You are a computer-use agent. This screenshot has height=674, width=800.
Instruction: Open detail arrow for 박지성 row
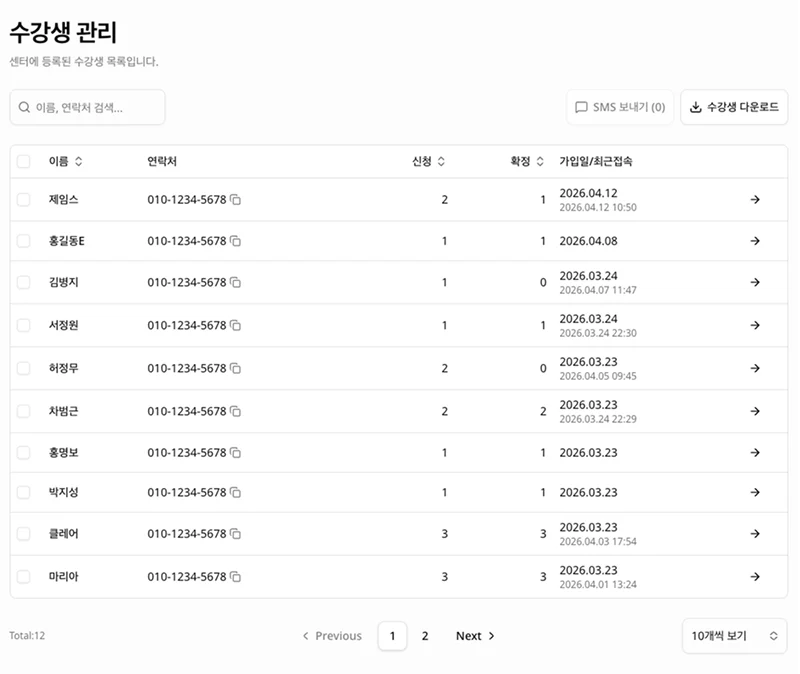pyautogui.click(x=755, y=492)
